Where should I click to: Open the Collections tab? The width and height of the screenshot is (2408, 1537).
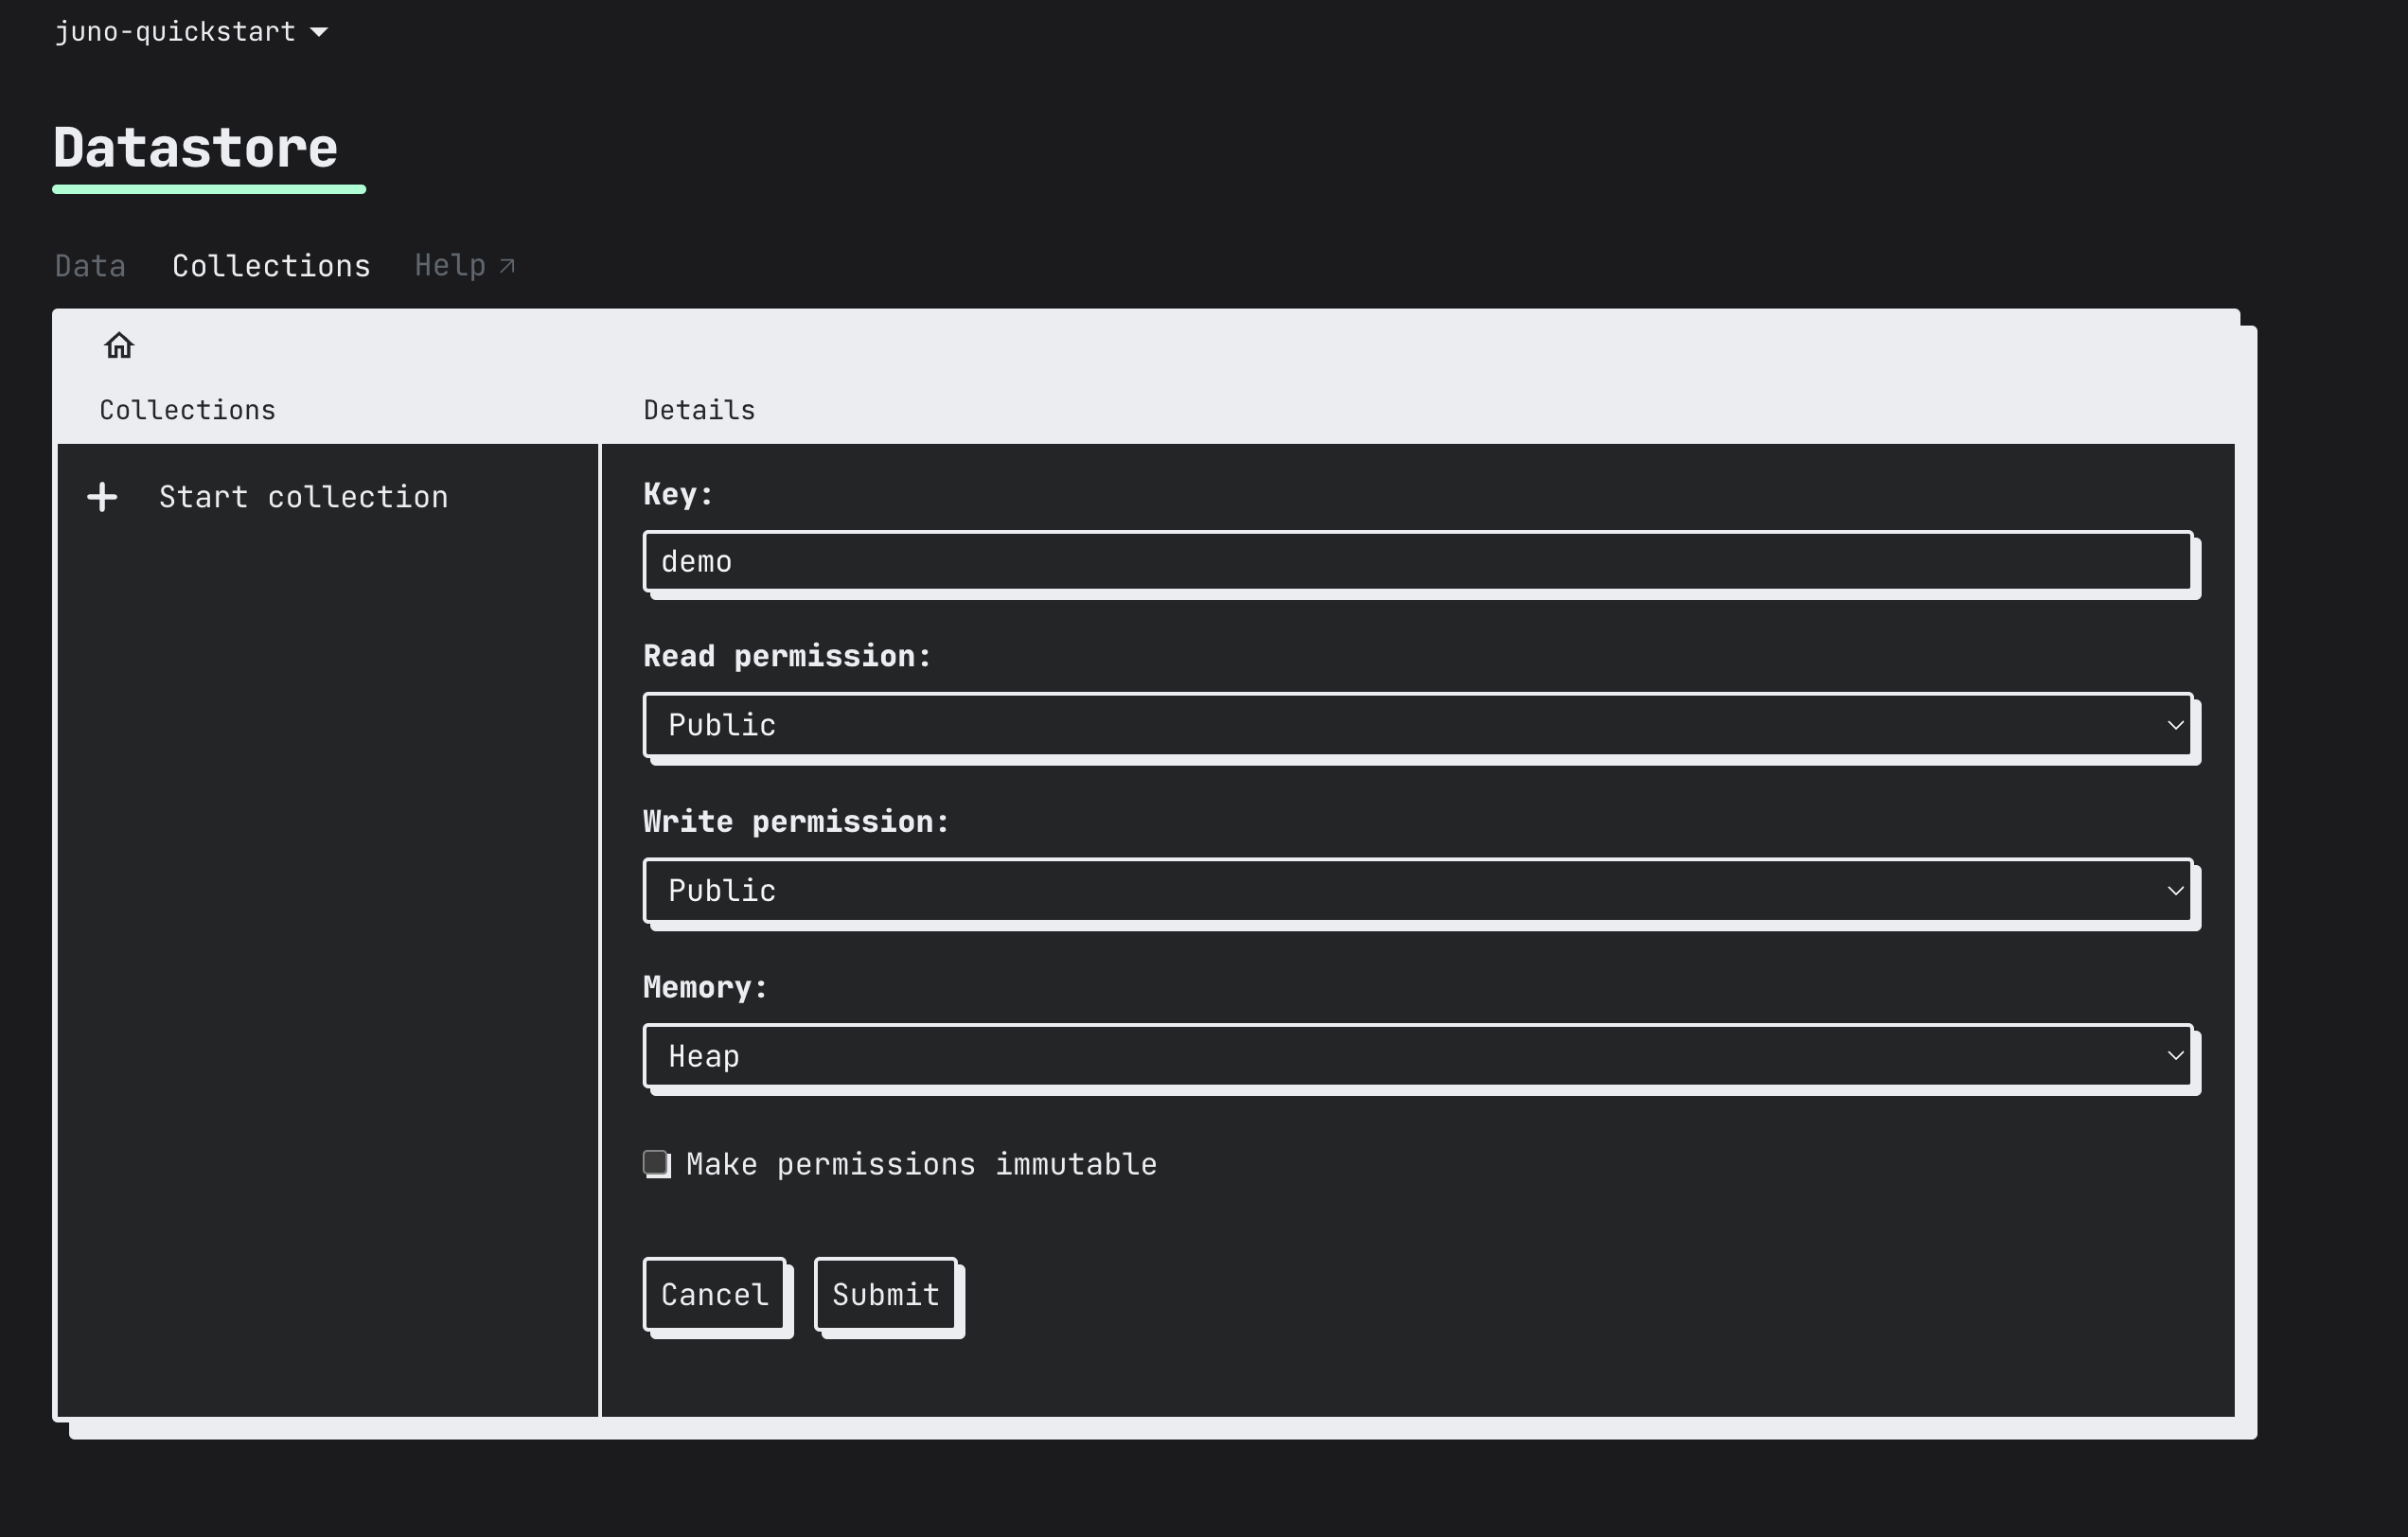coord(271,265)
